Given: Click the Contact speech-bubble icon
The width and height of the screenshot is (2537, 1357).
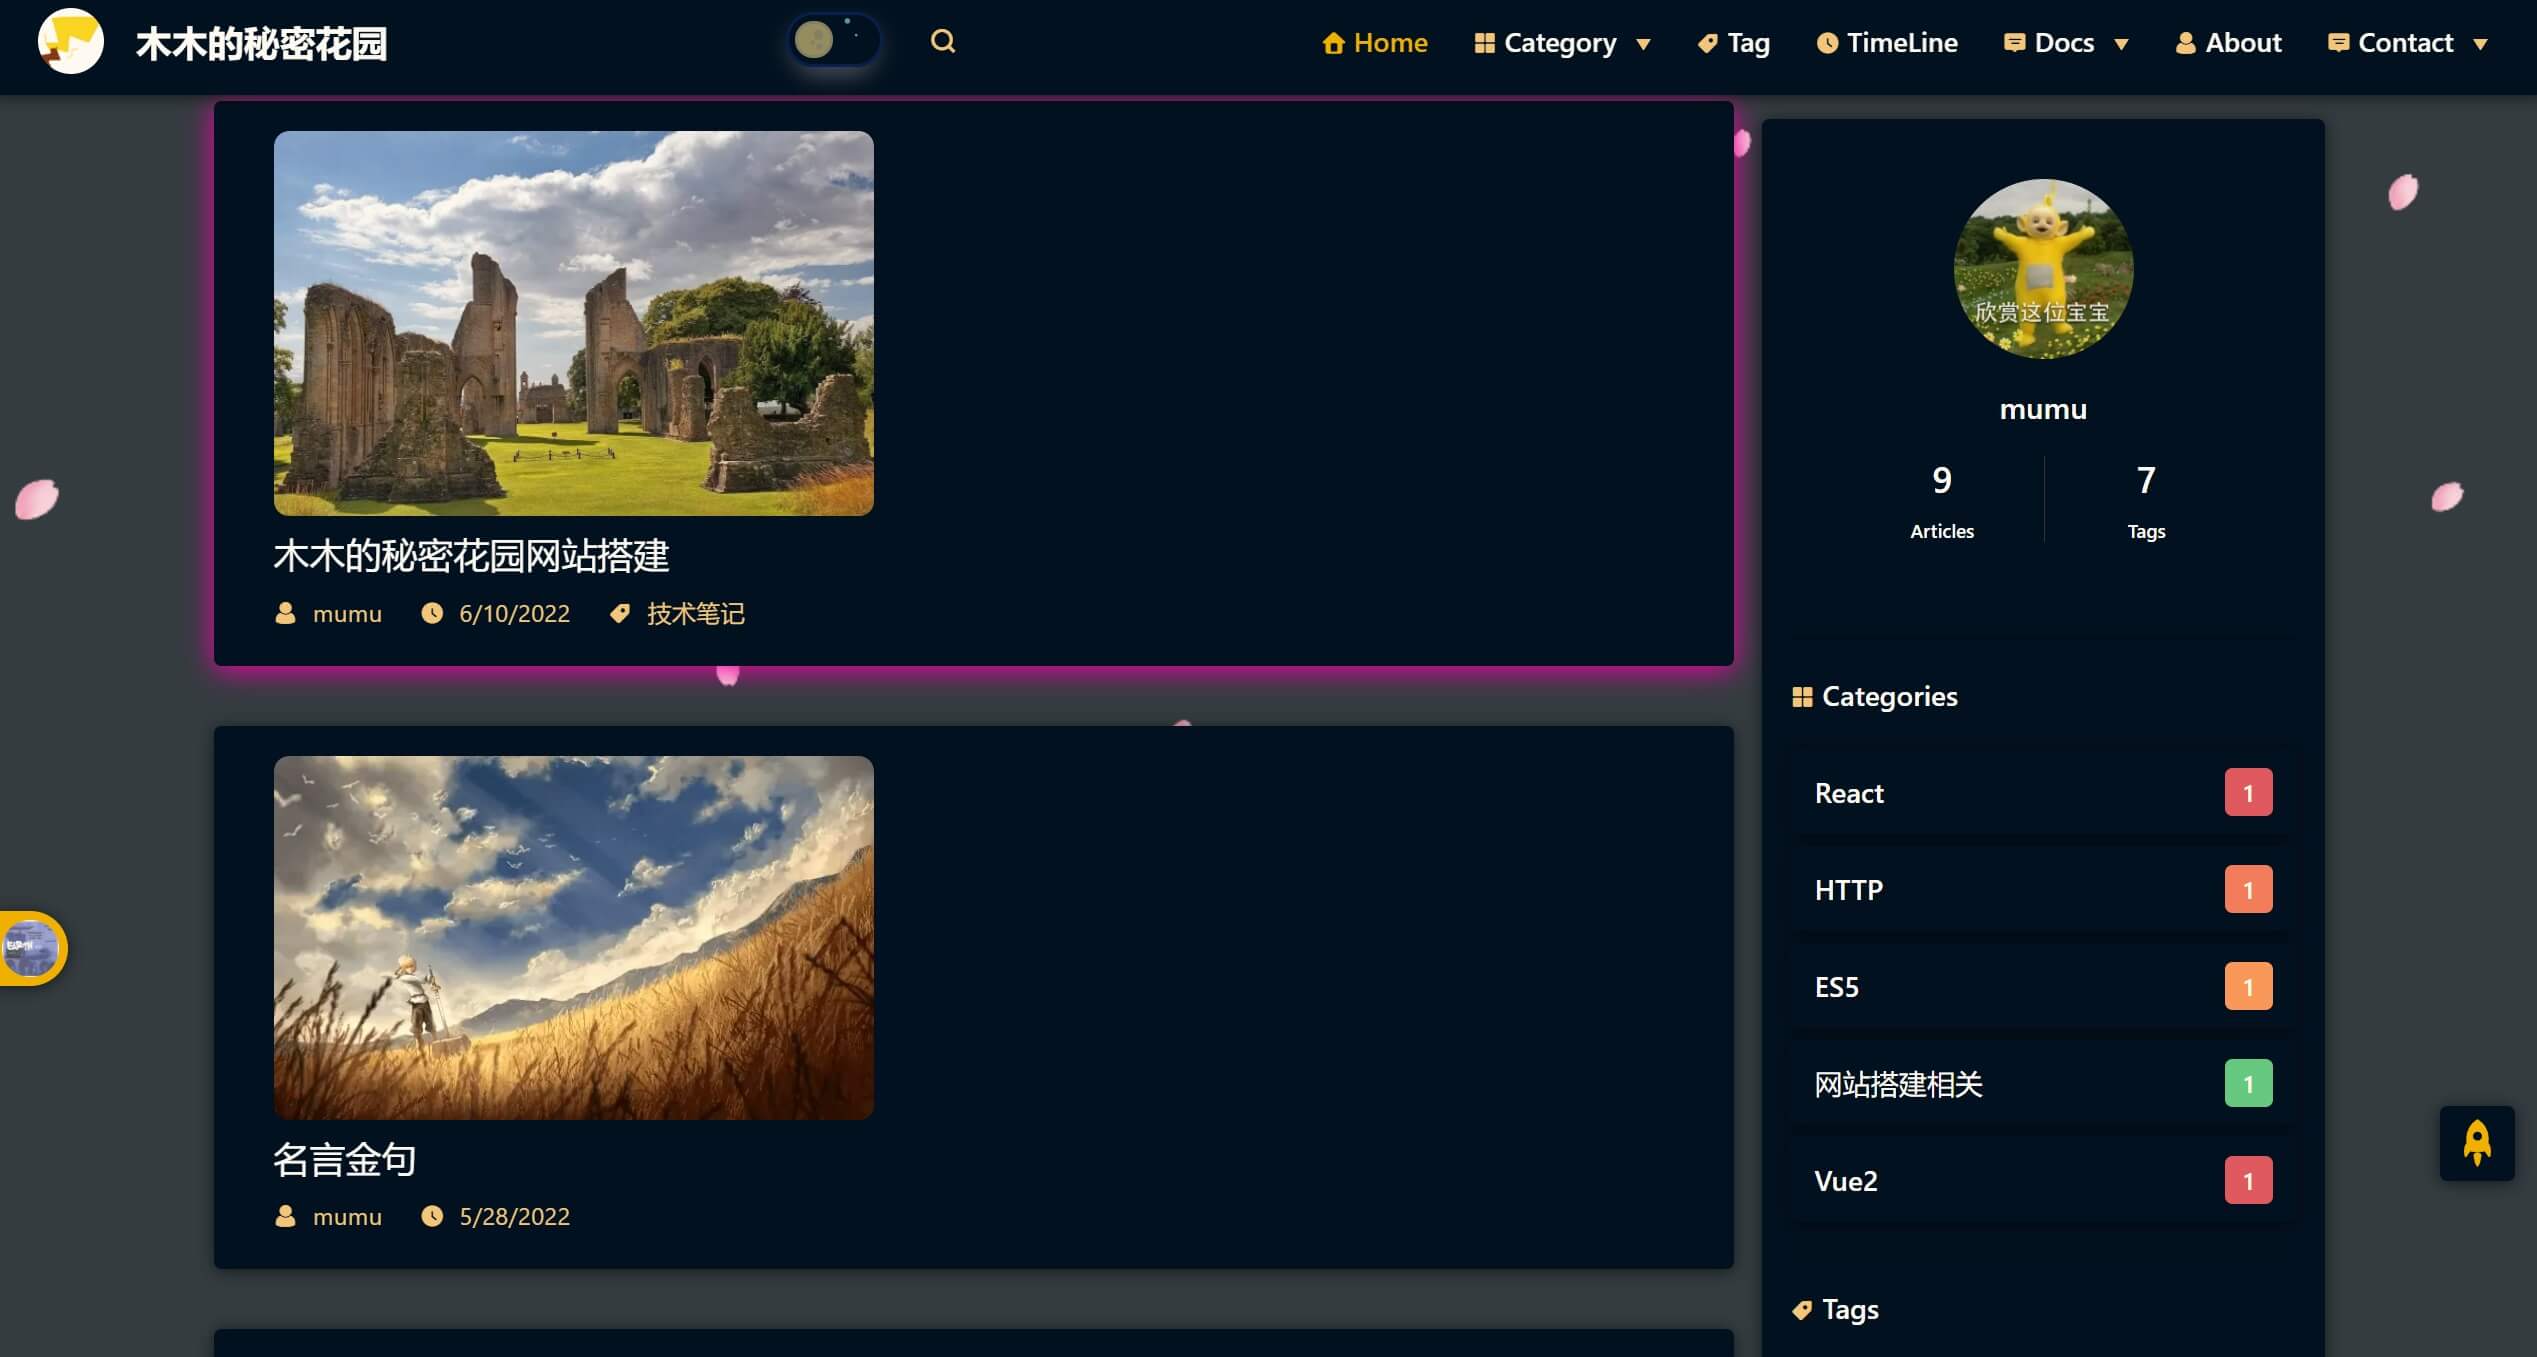Looking at the screenshot, I should pyautogui.click(x=2337, y=42).
